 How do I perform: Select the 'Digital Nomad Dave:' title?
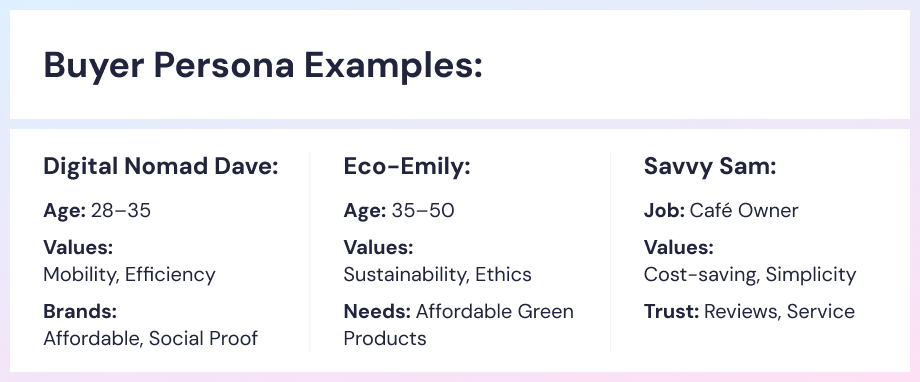161,166
